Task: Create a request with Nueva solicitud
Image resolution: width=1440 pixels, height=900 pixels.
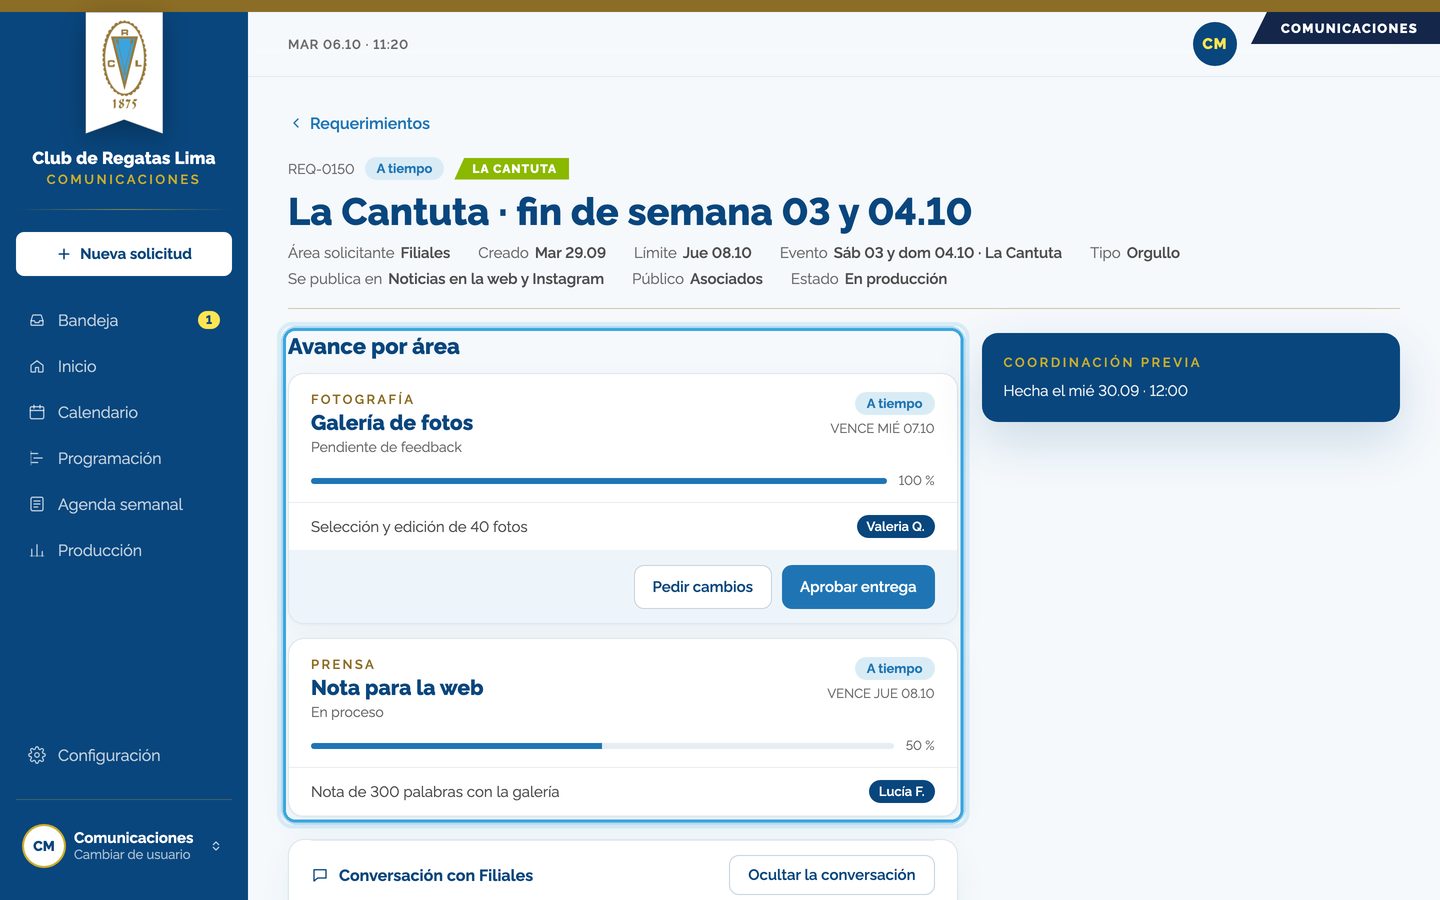Action: (x=124, y=254)
